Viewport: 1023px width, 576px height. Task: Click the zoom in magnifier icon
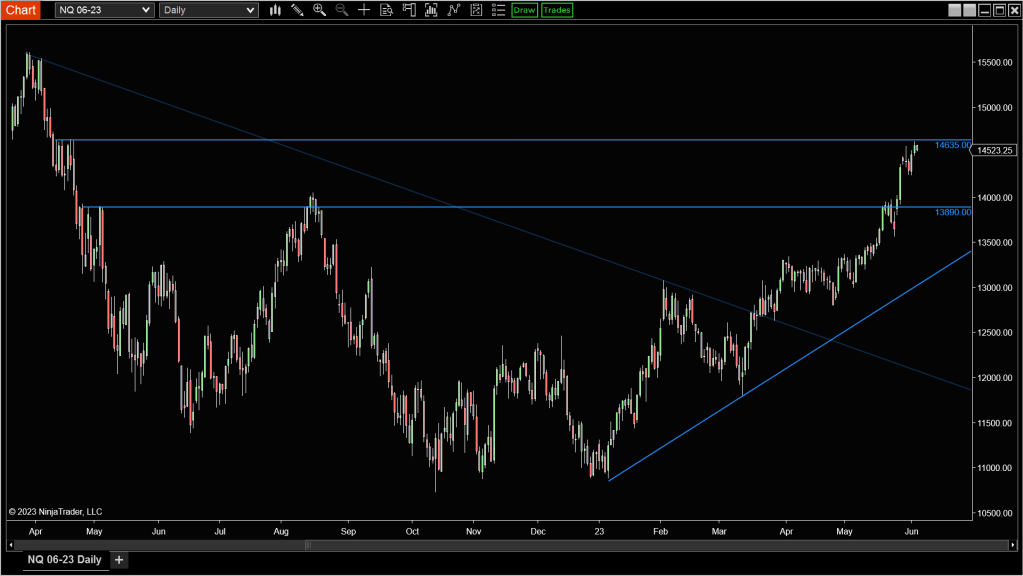click(x=319, y=10)
